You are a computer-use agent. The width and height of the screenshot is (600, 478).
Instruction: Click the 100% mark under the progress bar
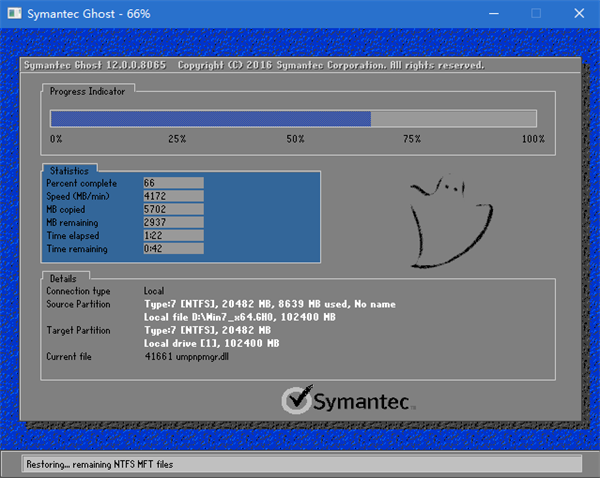533,138
